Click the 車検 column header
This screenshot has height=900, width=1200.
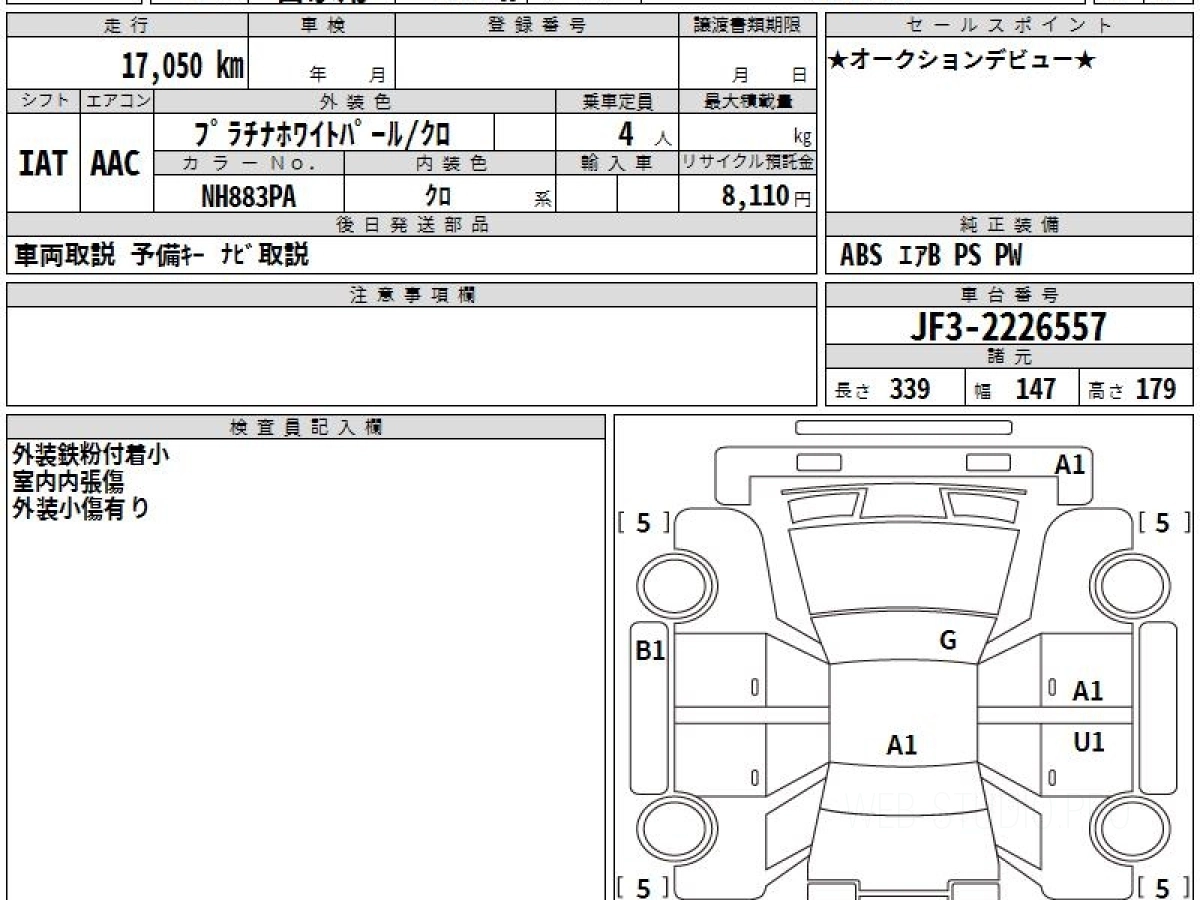pyautogui.click(x=321, y=27)
